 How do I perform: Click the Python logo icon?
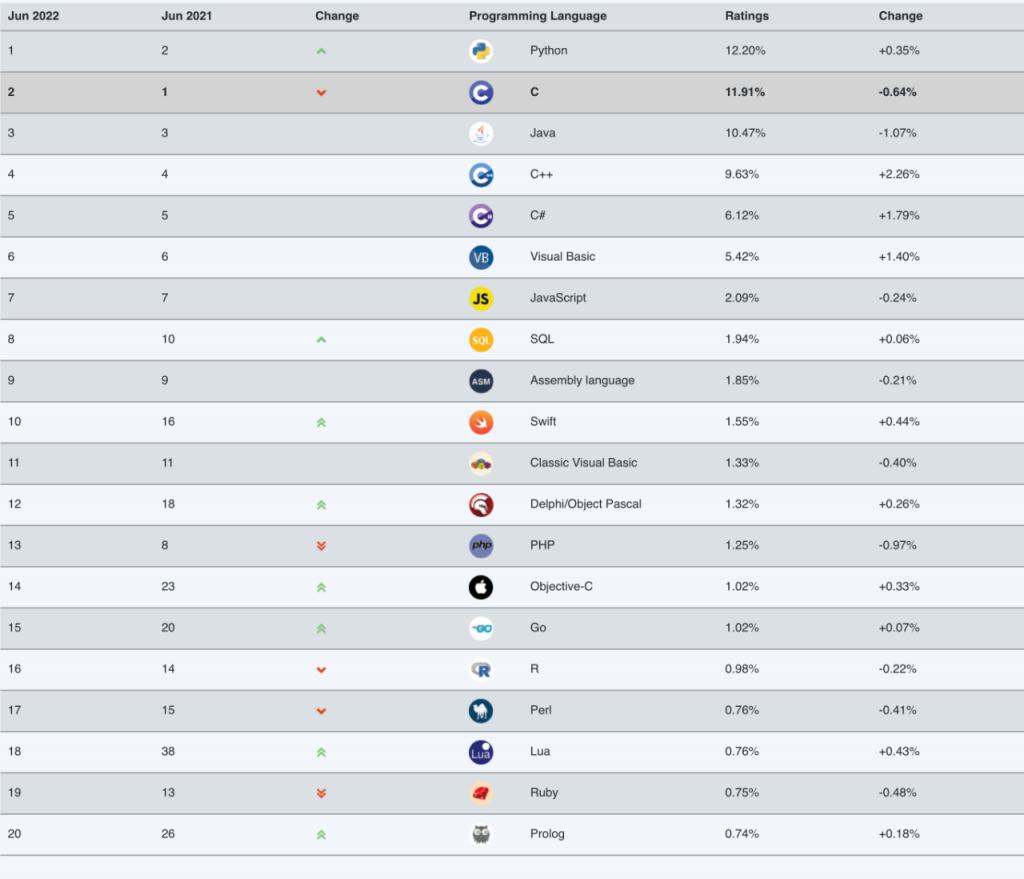pyautogui.click(x=481, y=51)
